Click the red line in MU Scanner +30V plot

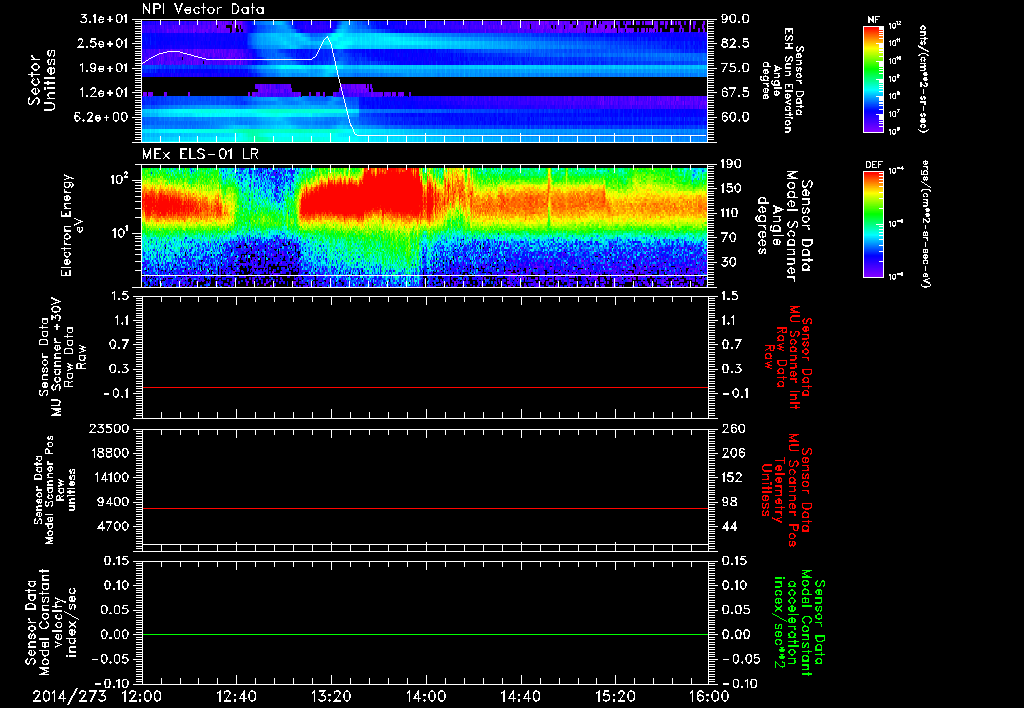[425, 387]
